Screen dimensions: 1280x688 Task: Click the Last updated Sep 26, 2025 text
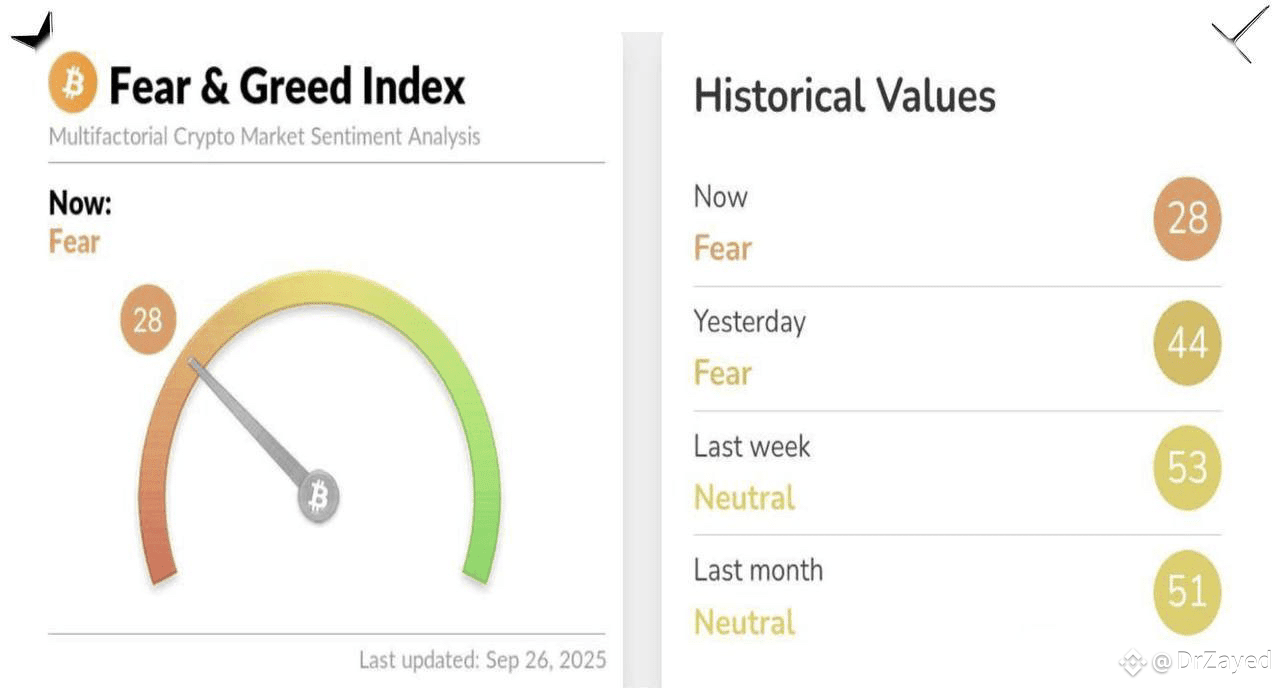tap(482, 661)
